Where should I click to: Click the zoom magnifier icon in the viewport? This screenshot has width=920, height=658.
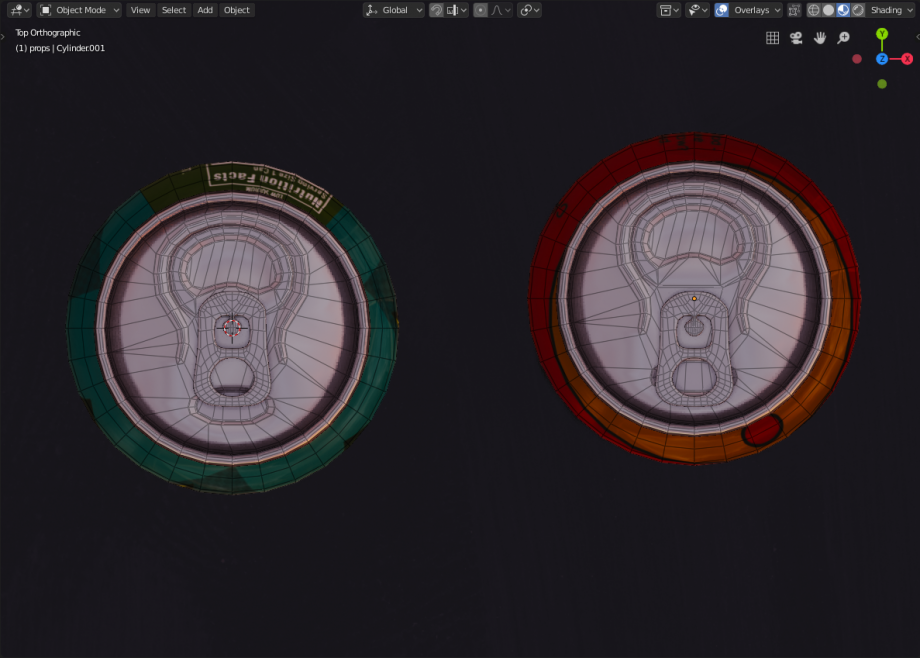tap(844, 37)
